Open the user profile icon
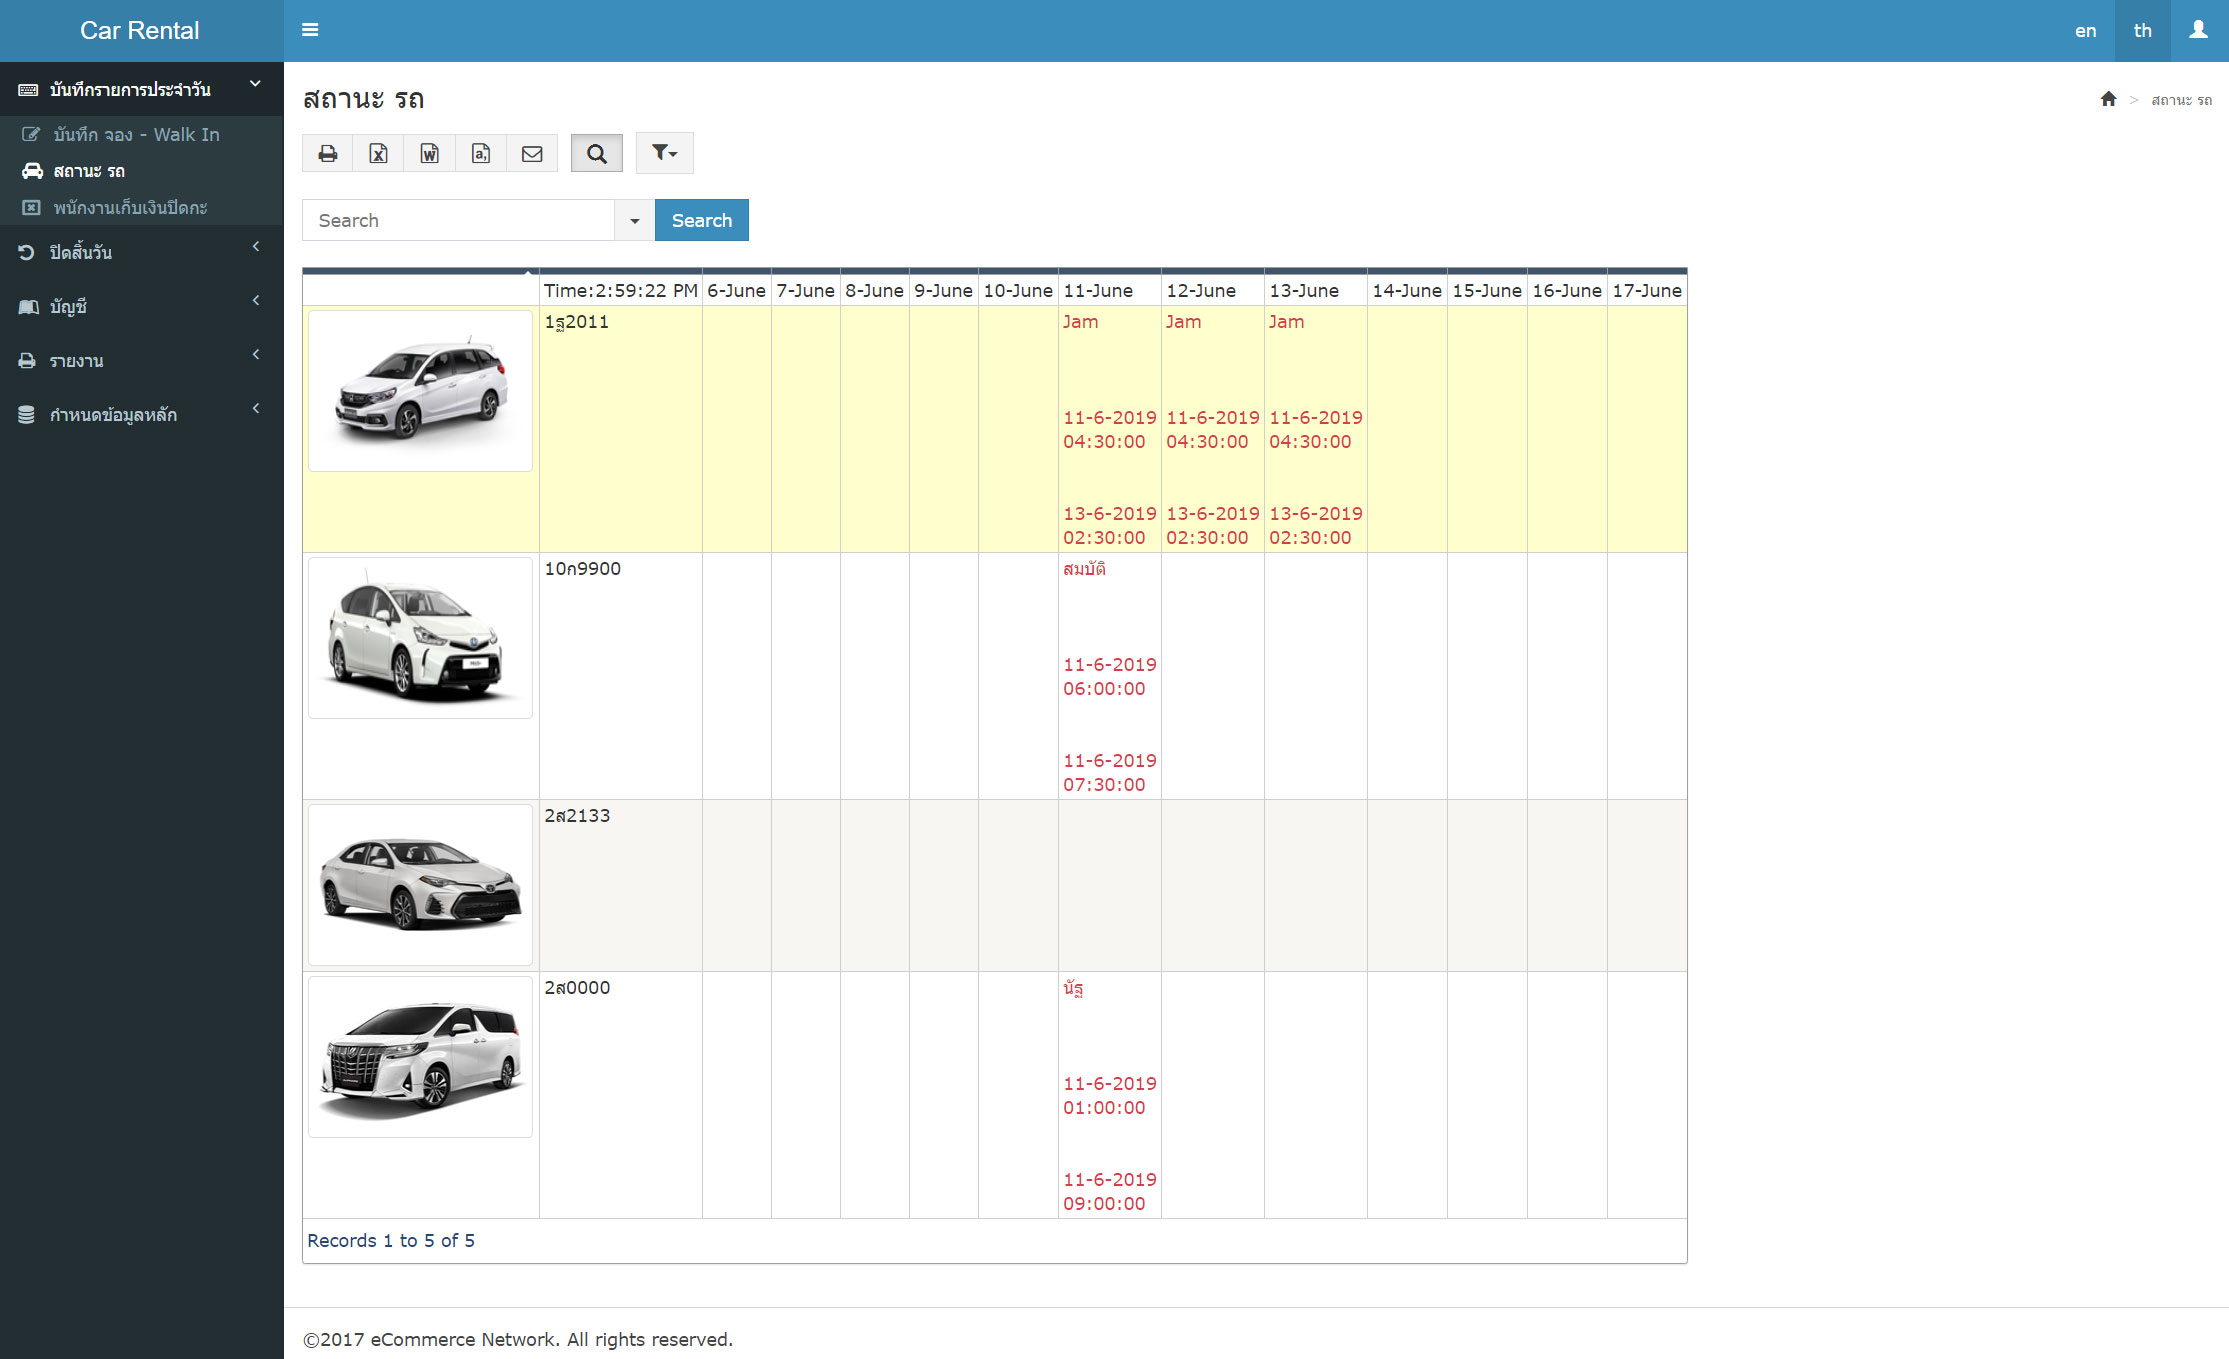This screenshot has height=1359, width=2229. coord(2198,30)
